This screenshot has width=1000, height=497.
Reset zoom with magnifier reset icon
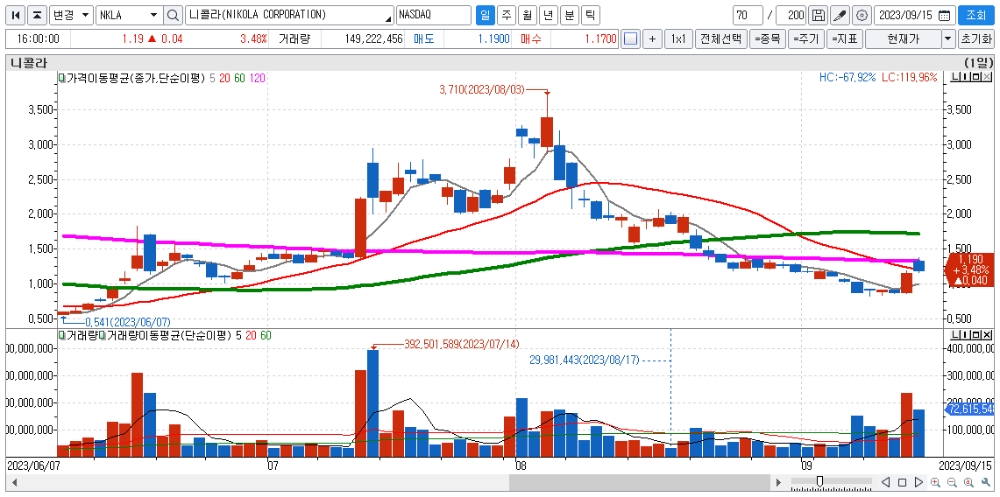point(969,482)
